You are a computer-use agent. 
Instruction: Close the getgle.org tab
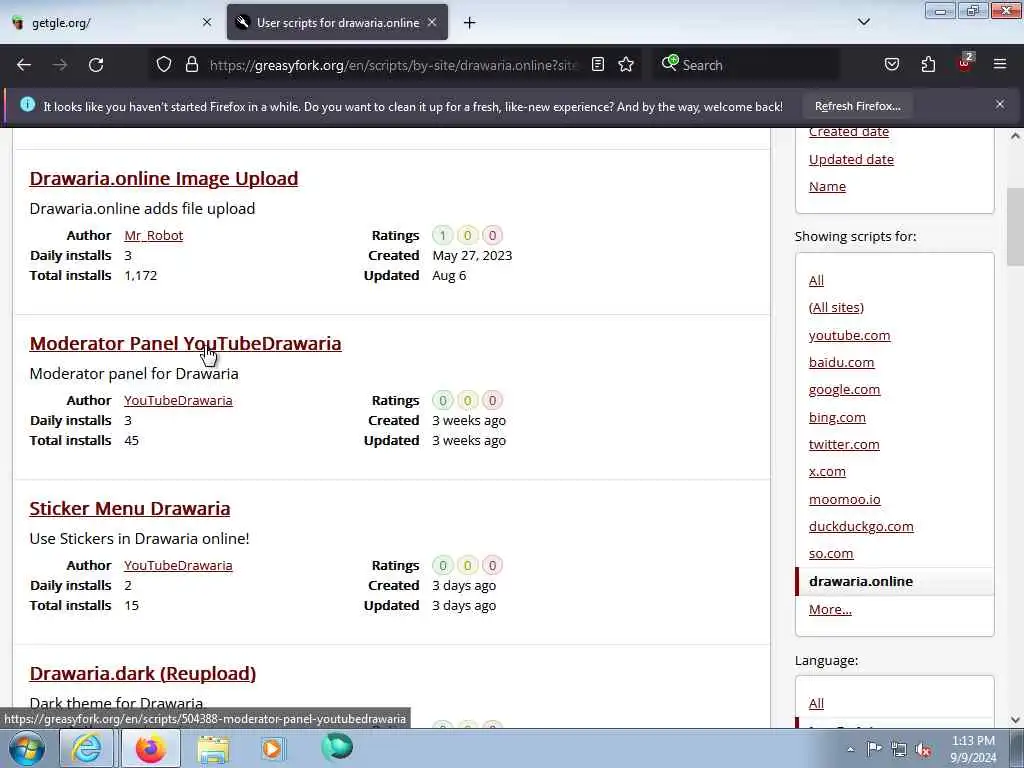(x=206, y=22)
